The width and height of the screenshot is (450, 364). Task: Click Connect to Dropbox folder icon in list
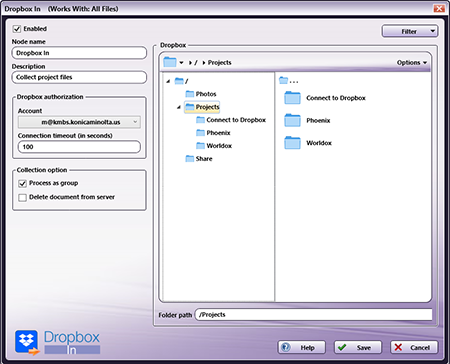[292, 98]
